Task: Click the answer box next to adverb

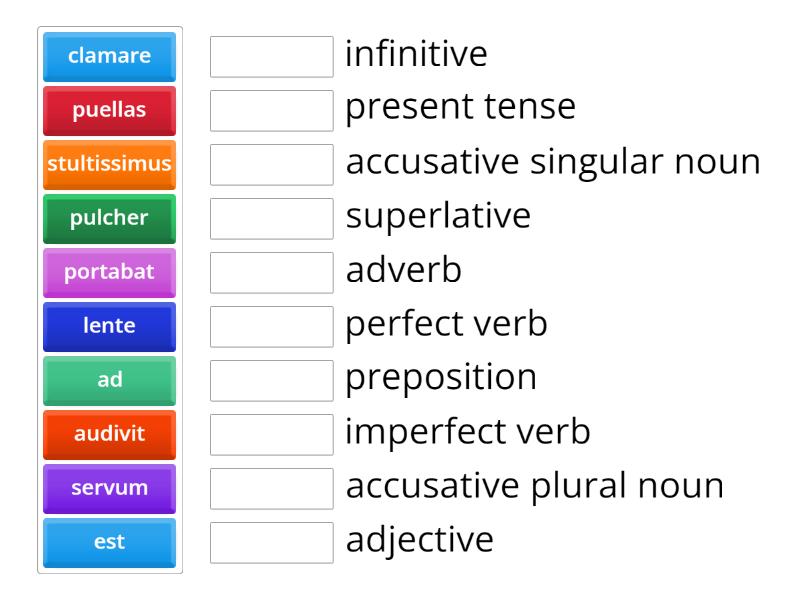Action: click(272, 273)
